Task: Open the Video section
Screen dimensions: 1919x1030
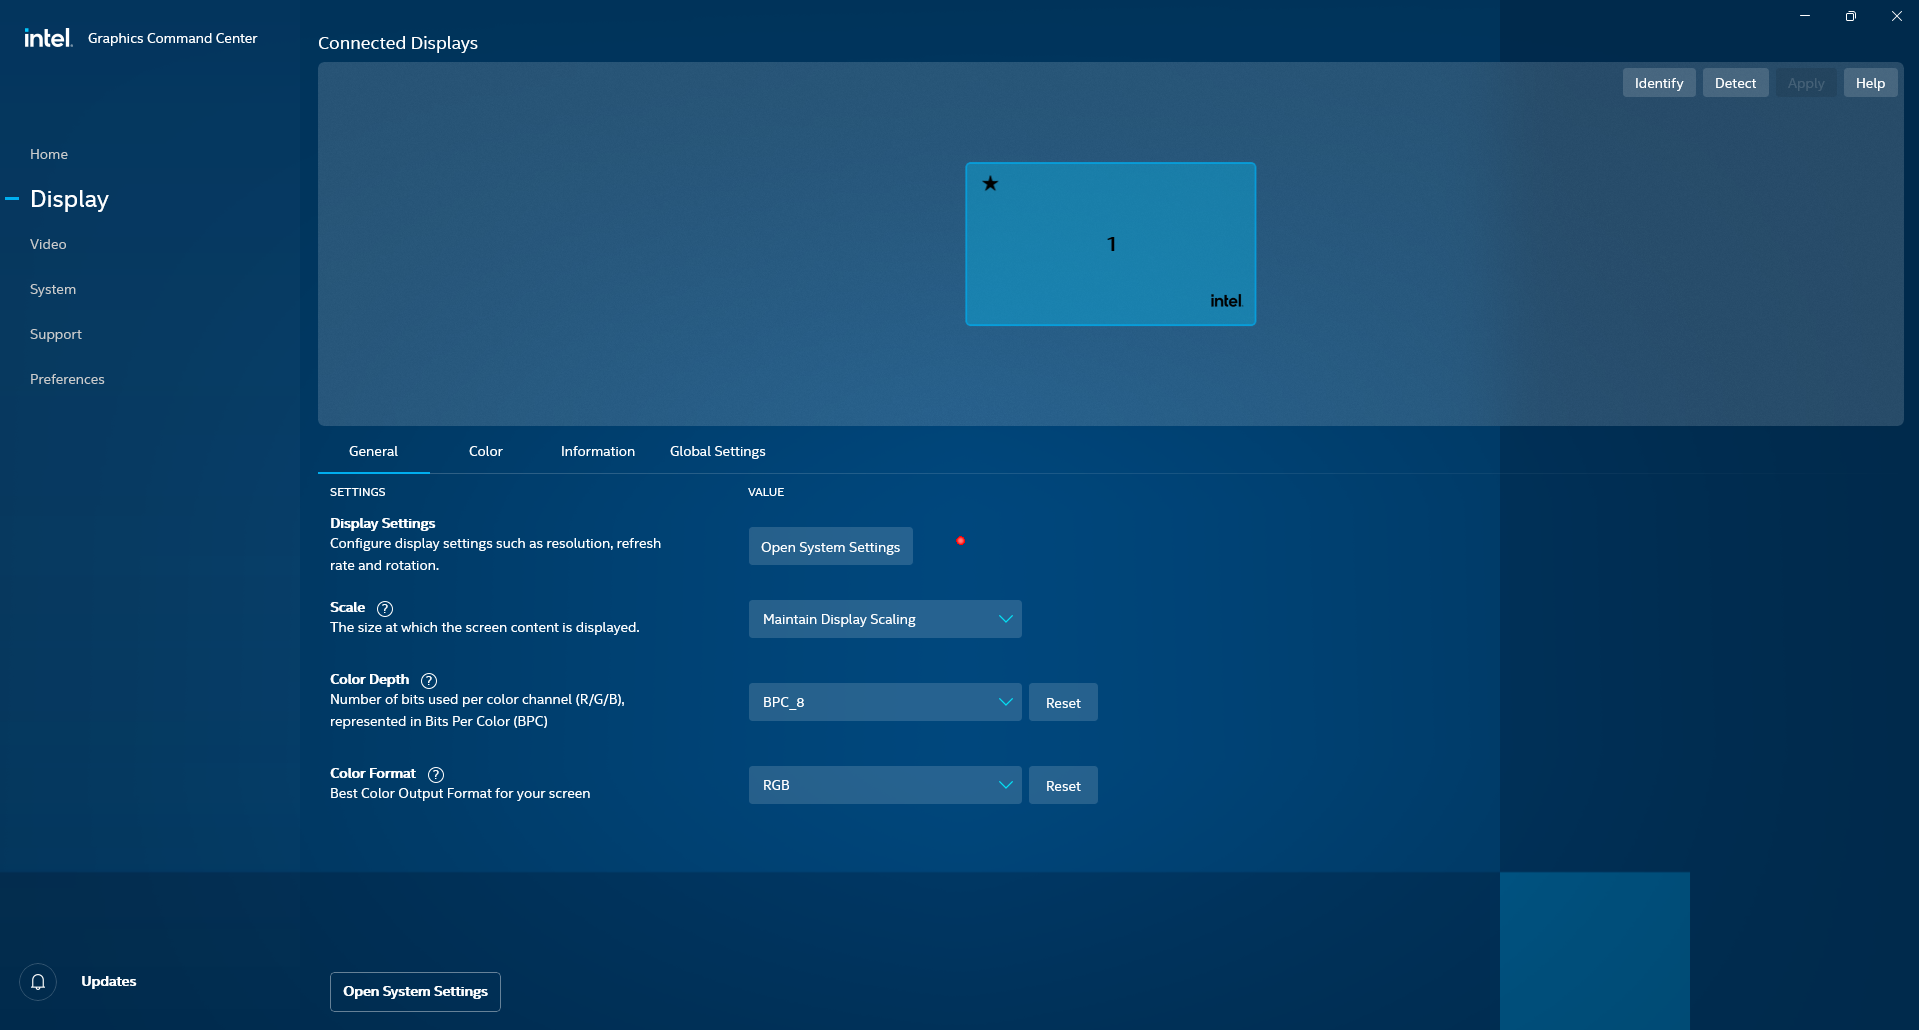Action: click(48, 244)
